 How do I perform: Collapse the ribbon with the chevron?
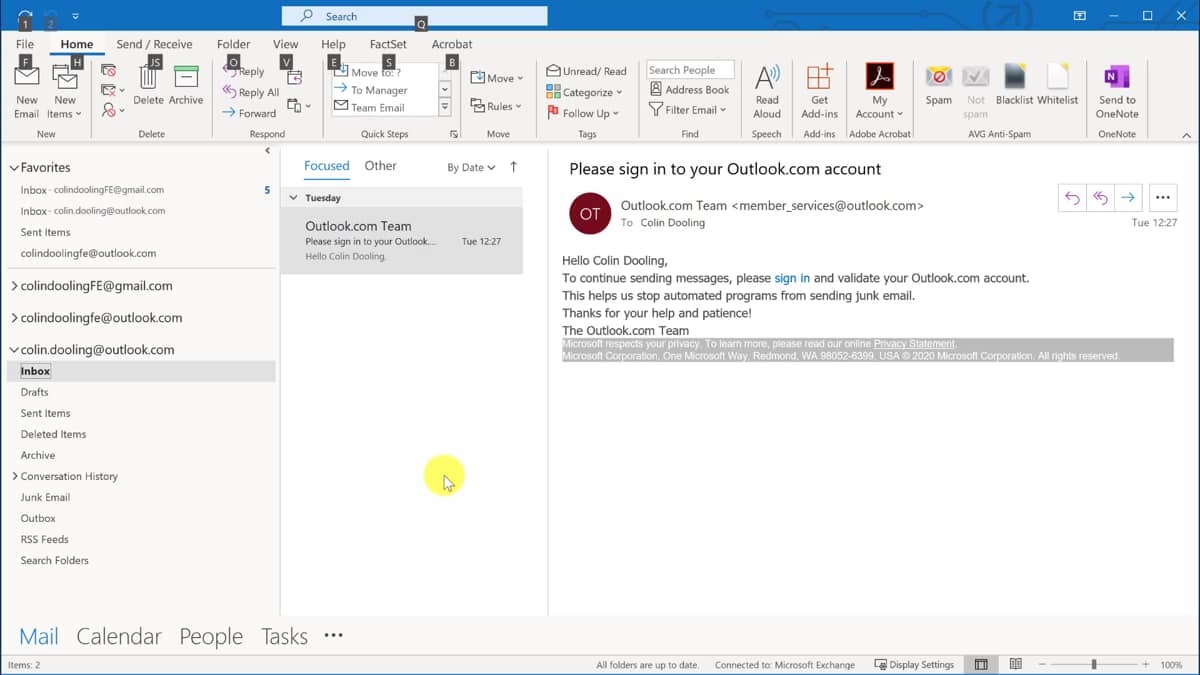1187,135
